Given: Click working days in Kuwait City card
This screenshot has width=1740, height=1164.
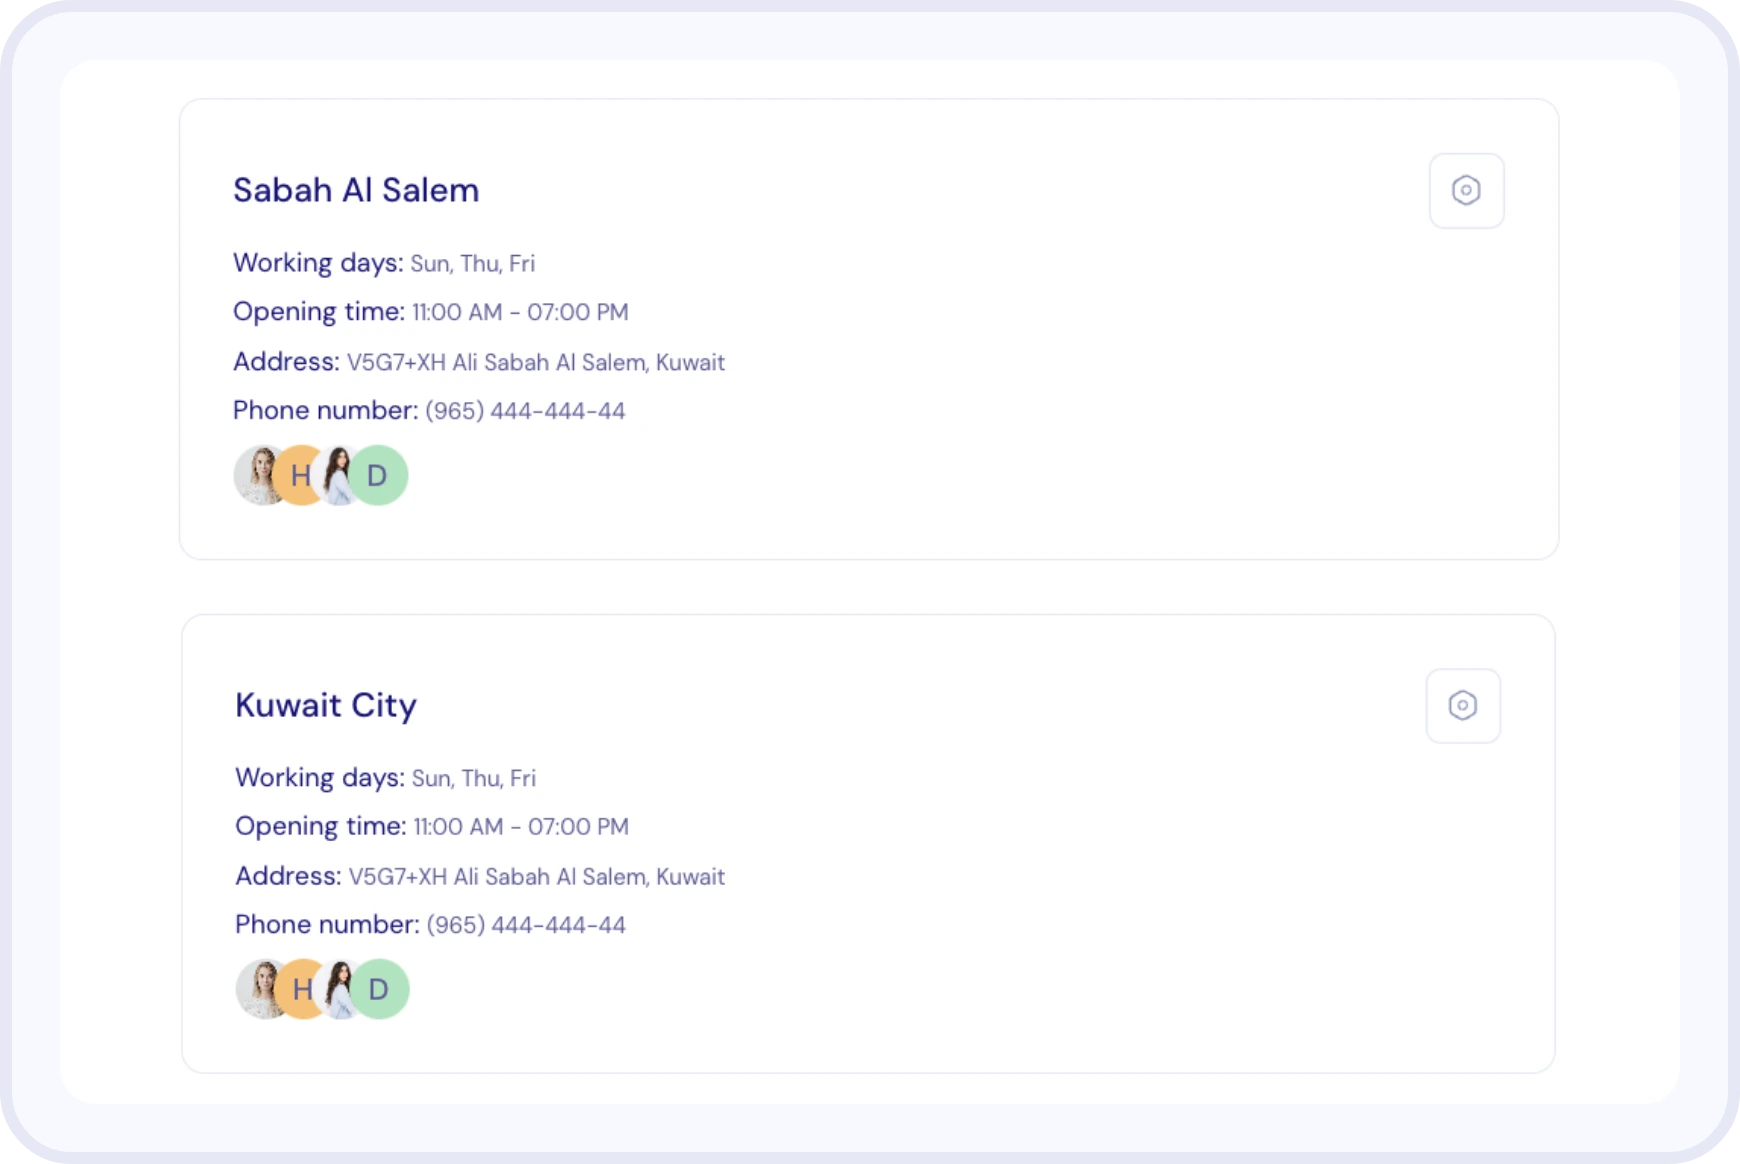Looking at the screenshot, I should 474,778.
